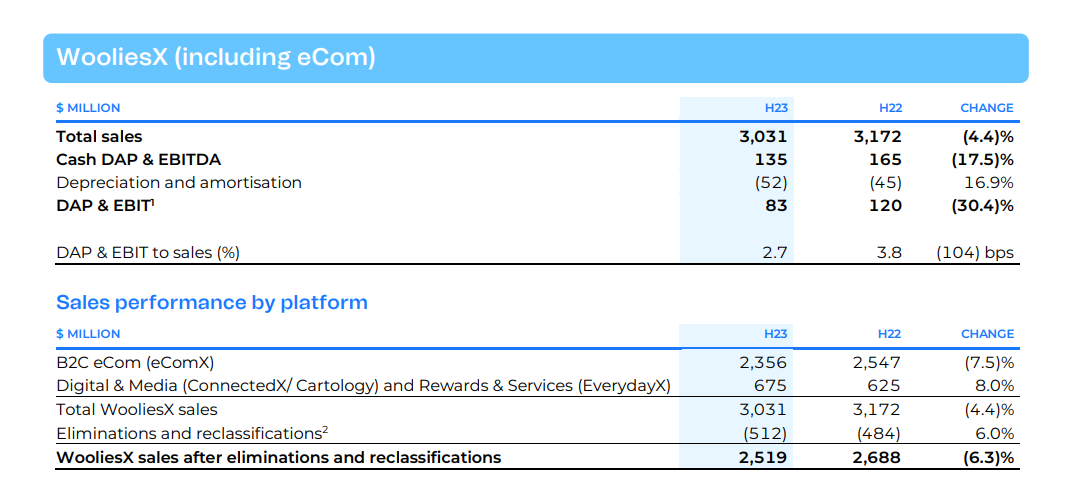Select the H23 B2C eCom value 2,356
This screenshot has height=490, width=1077.
[x=762, y=362]
